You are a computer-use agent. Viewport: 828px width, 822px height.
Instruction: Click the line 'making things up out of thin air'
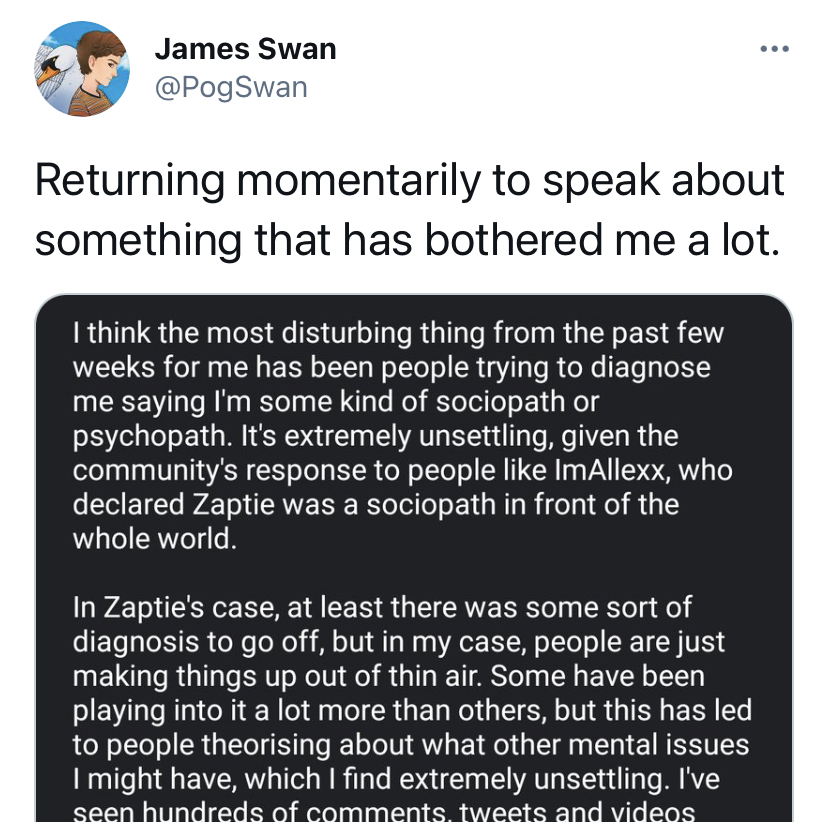pyautogui.click(x=388, y=676)
